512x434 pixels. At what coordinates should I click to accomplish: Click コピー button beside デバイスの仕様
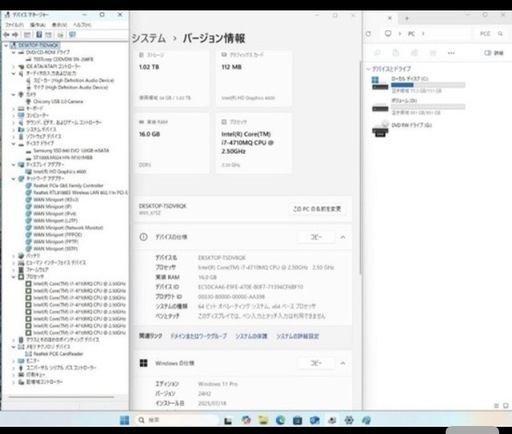(x=316, y=237)
